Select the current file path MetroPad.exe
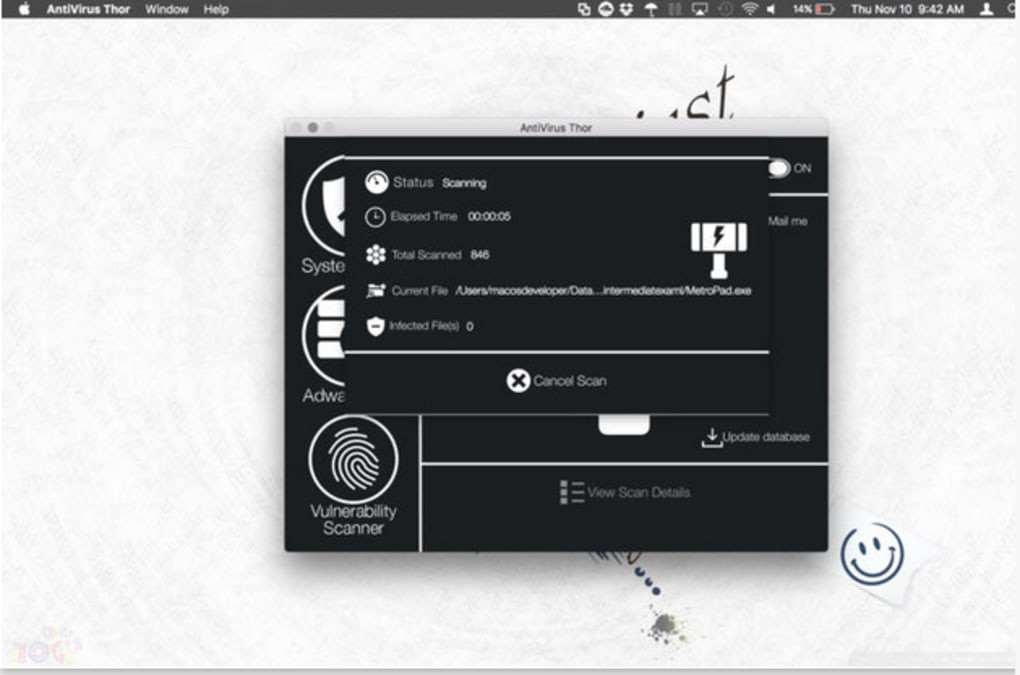The image size is (1020, 675). [x=603, y=291]
